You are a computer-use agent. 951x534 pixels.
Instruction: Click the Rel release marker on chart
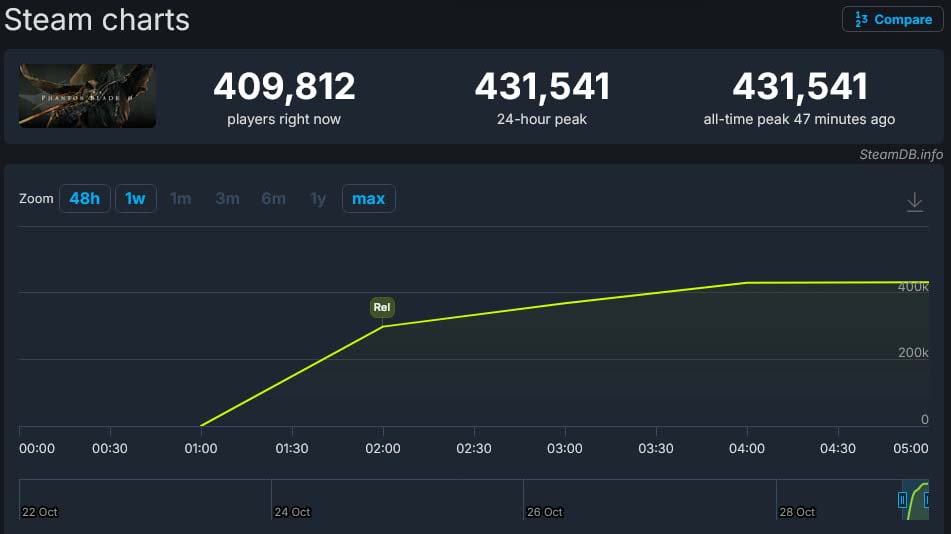pos(382,307)
